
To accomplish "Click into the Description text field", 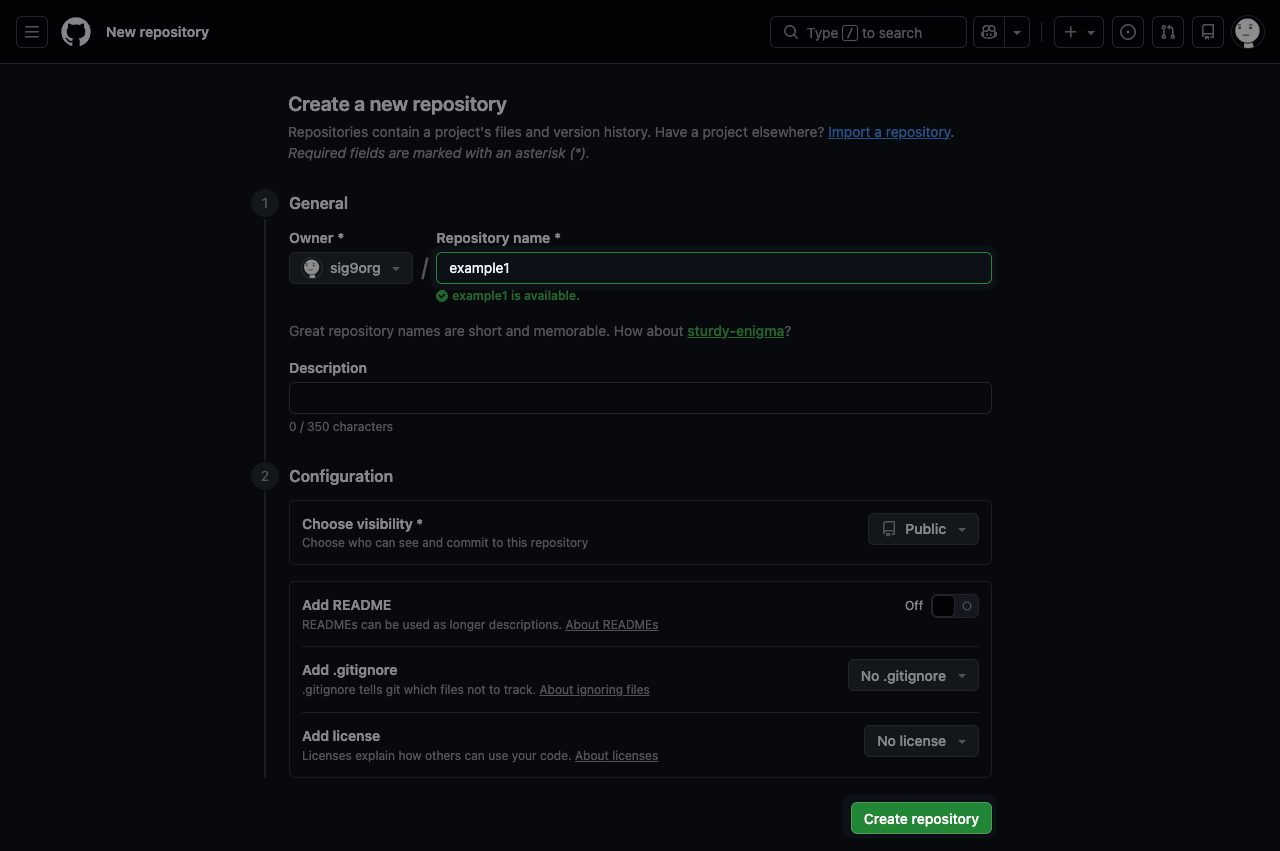I will (x=640, y=398).
